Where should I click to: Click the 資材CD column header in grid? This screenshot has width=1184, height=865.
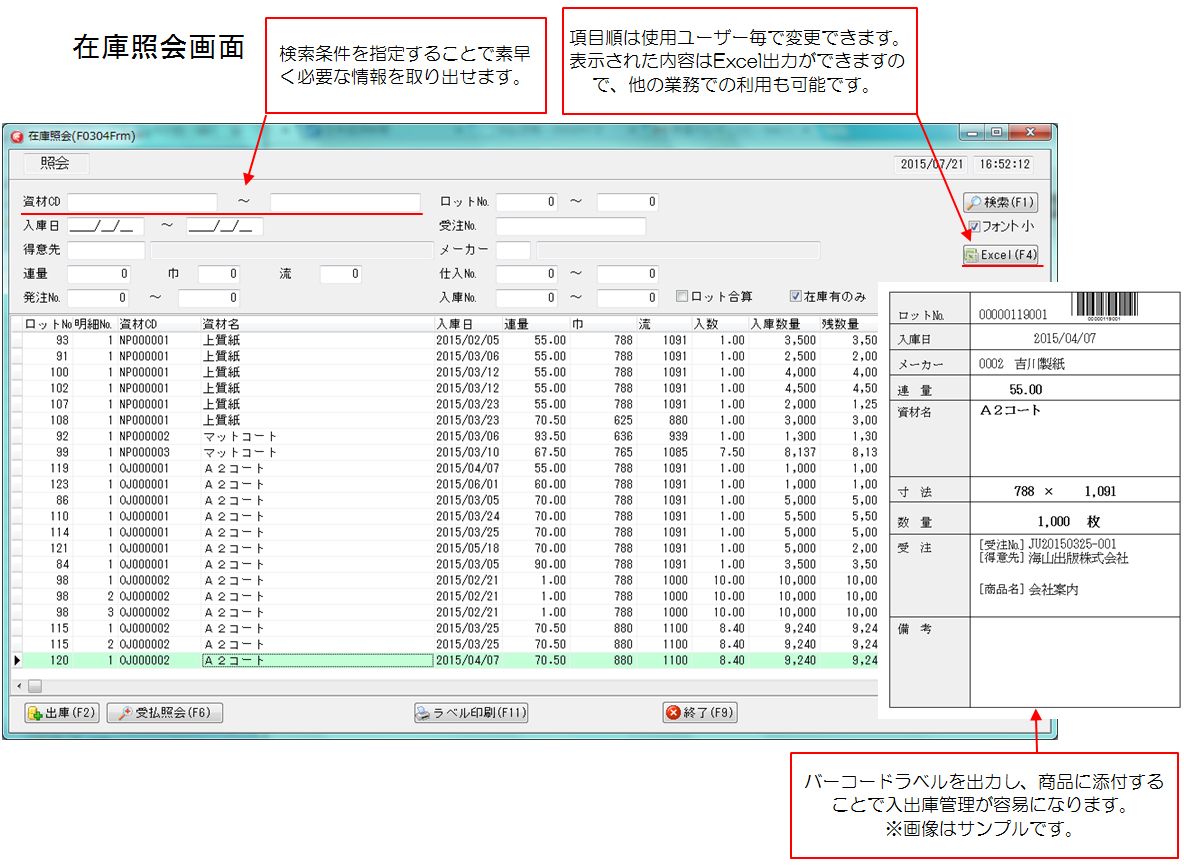158,325
